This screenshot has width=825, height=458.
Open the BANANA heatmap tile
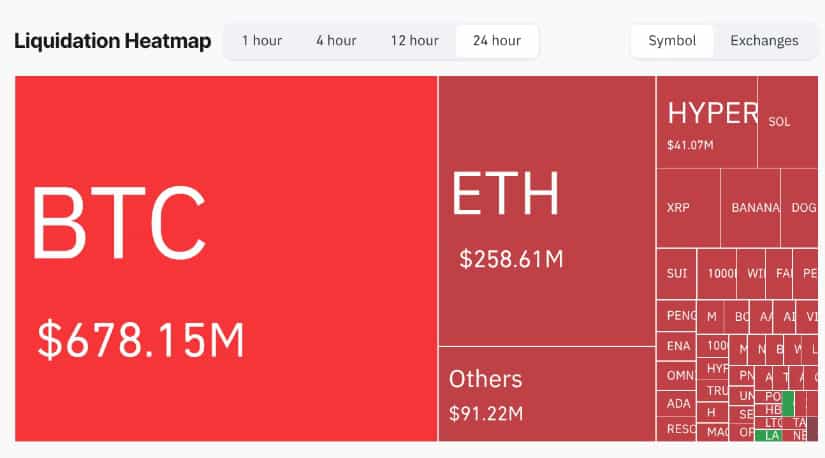(751, 208)
